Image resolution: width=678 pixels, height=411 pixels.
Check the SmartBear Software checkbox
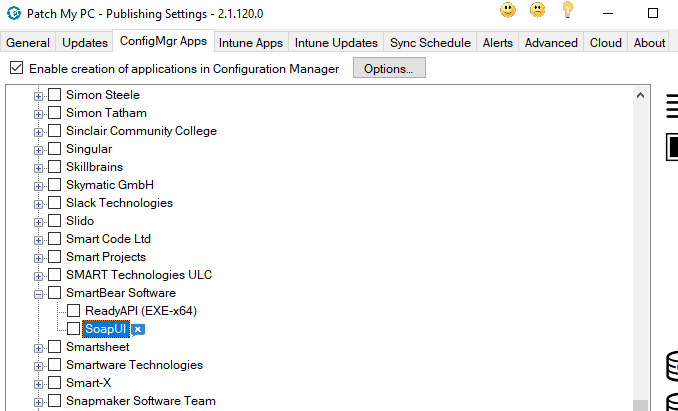(54, 293)
